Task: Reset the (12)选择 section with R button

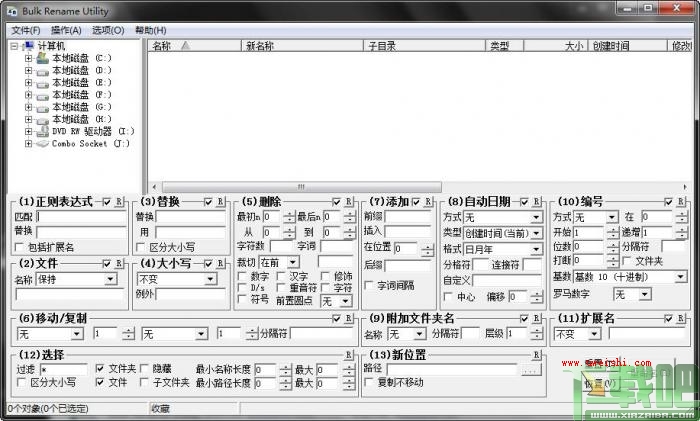Action: [349, 355]
